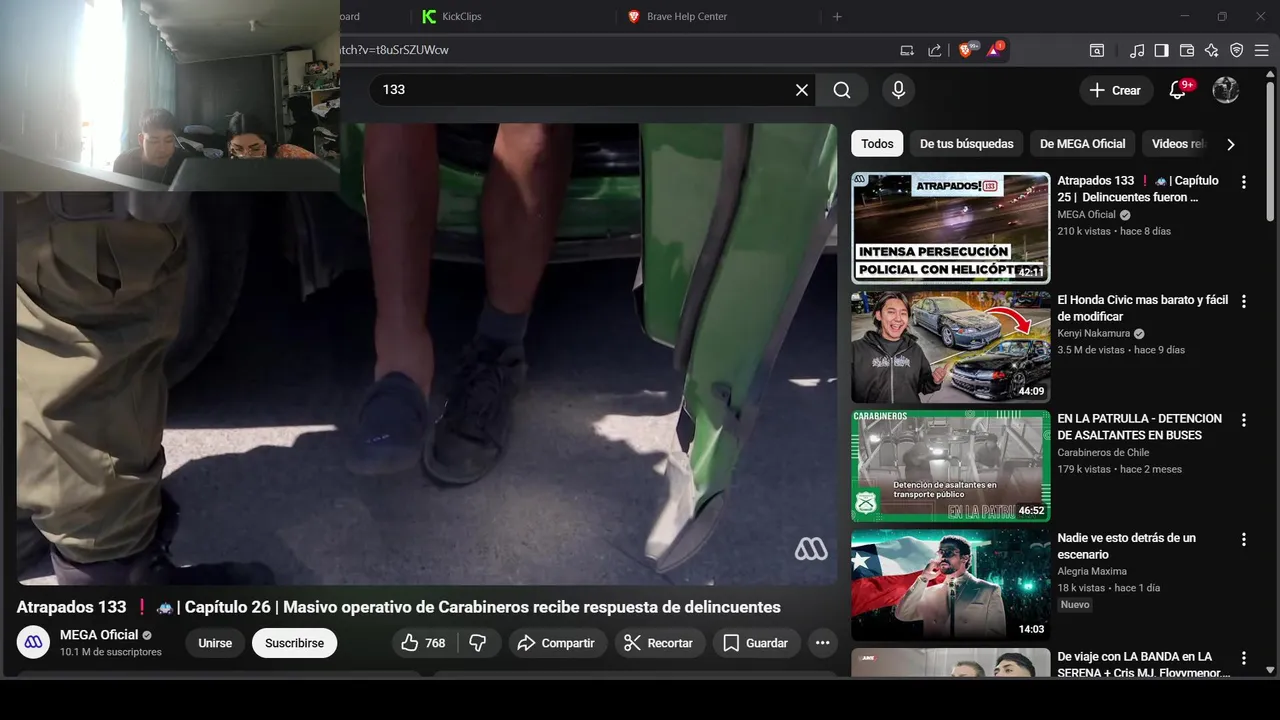Clear the YouTube search box text
Screen dimensions: 1280x720
(802, 90)
